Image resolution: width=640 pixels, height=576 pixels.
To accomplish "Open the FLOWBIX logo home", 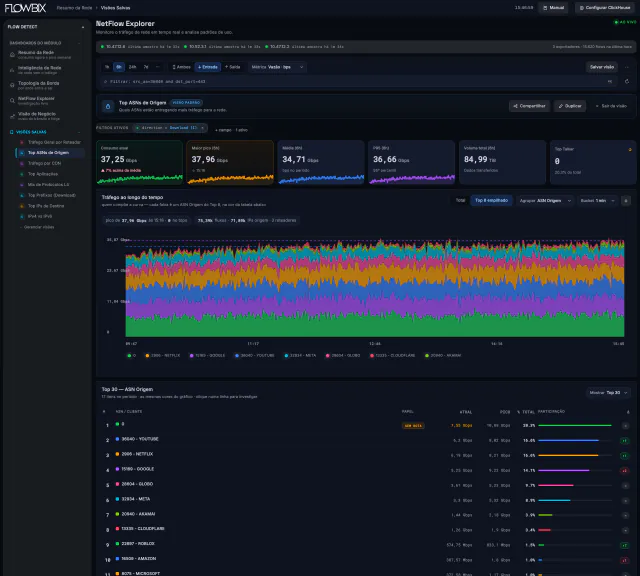I will 25,8.
